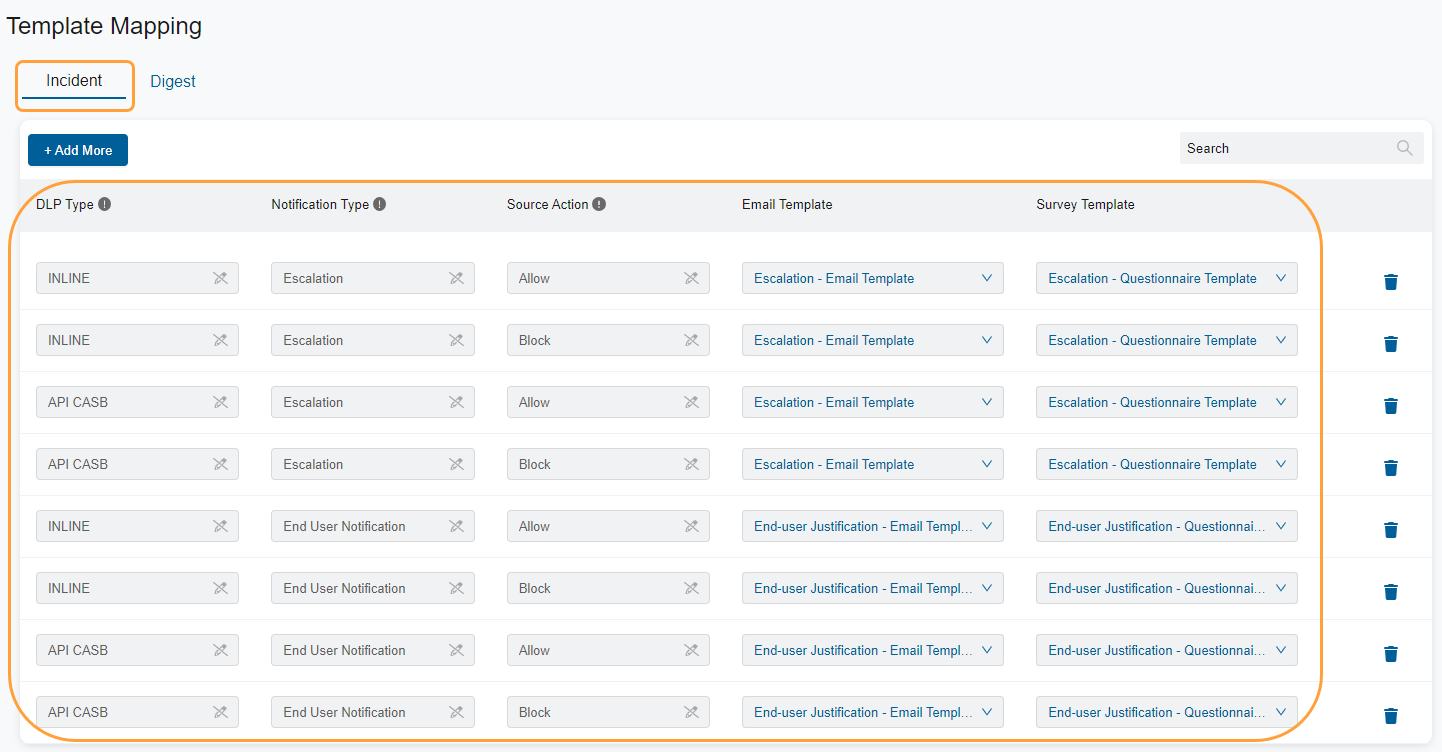1442x752 pixels.
Task: Click the Add More button
Action: (77, 149)
